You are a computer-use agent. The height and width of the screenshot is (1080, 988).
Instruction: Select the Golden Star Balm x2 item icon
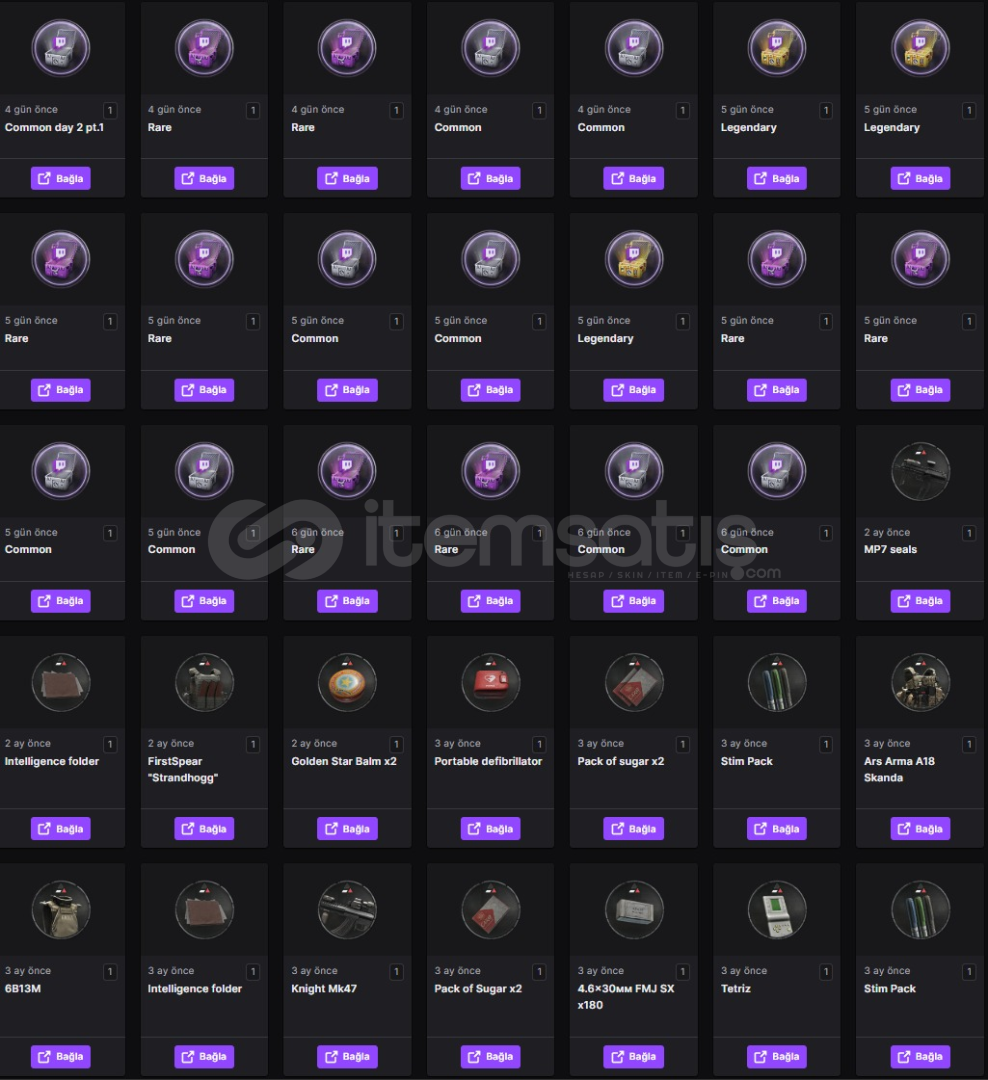click(347, 683)
